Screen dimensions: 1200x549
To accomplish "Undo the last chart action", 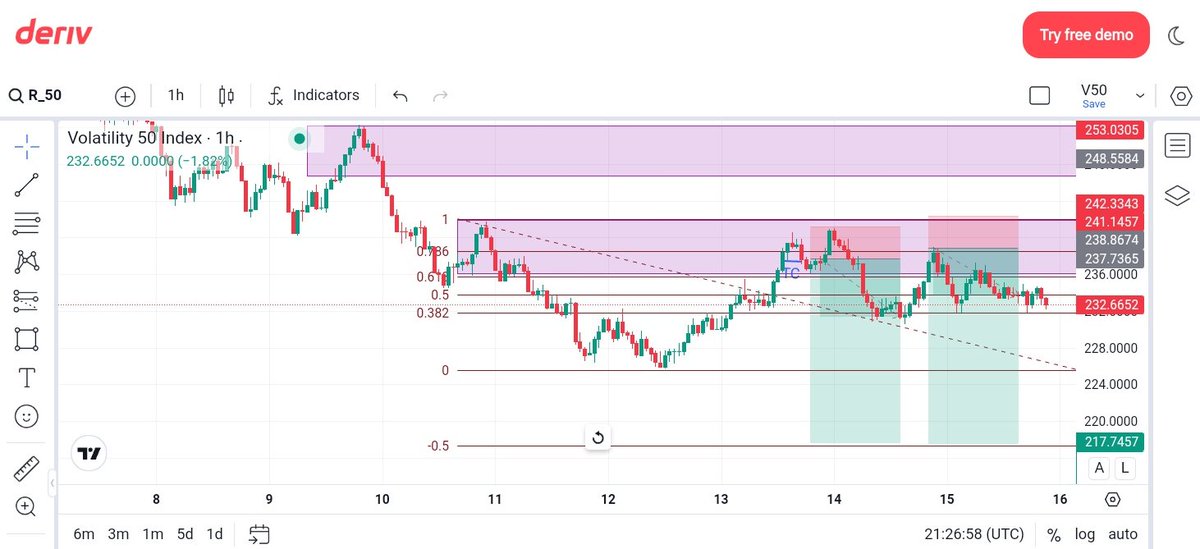I will (x=400, y=96).
